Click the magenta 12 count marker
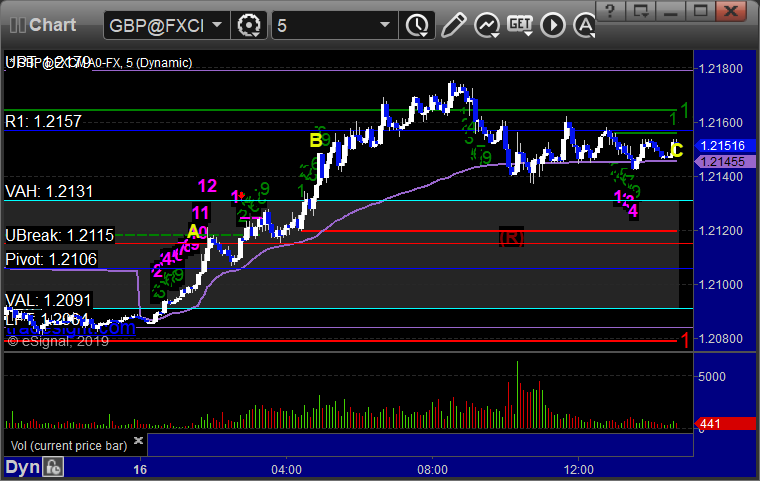 [207, 186]
